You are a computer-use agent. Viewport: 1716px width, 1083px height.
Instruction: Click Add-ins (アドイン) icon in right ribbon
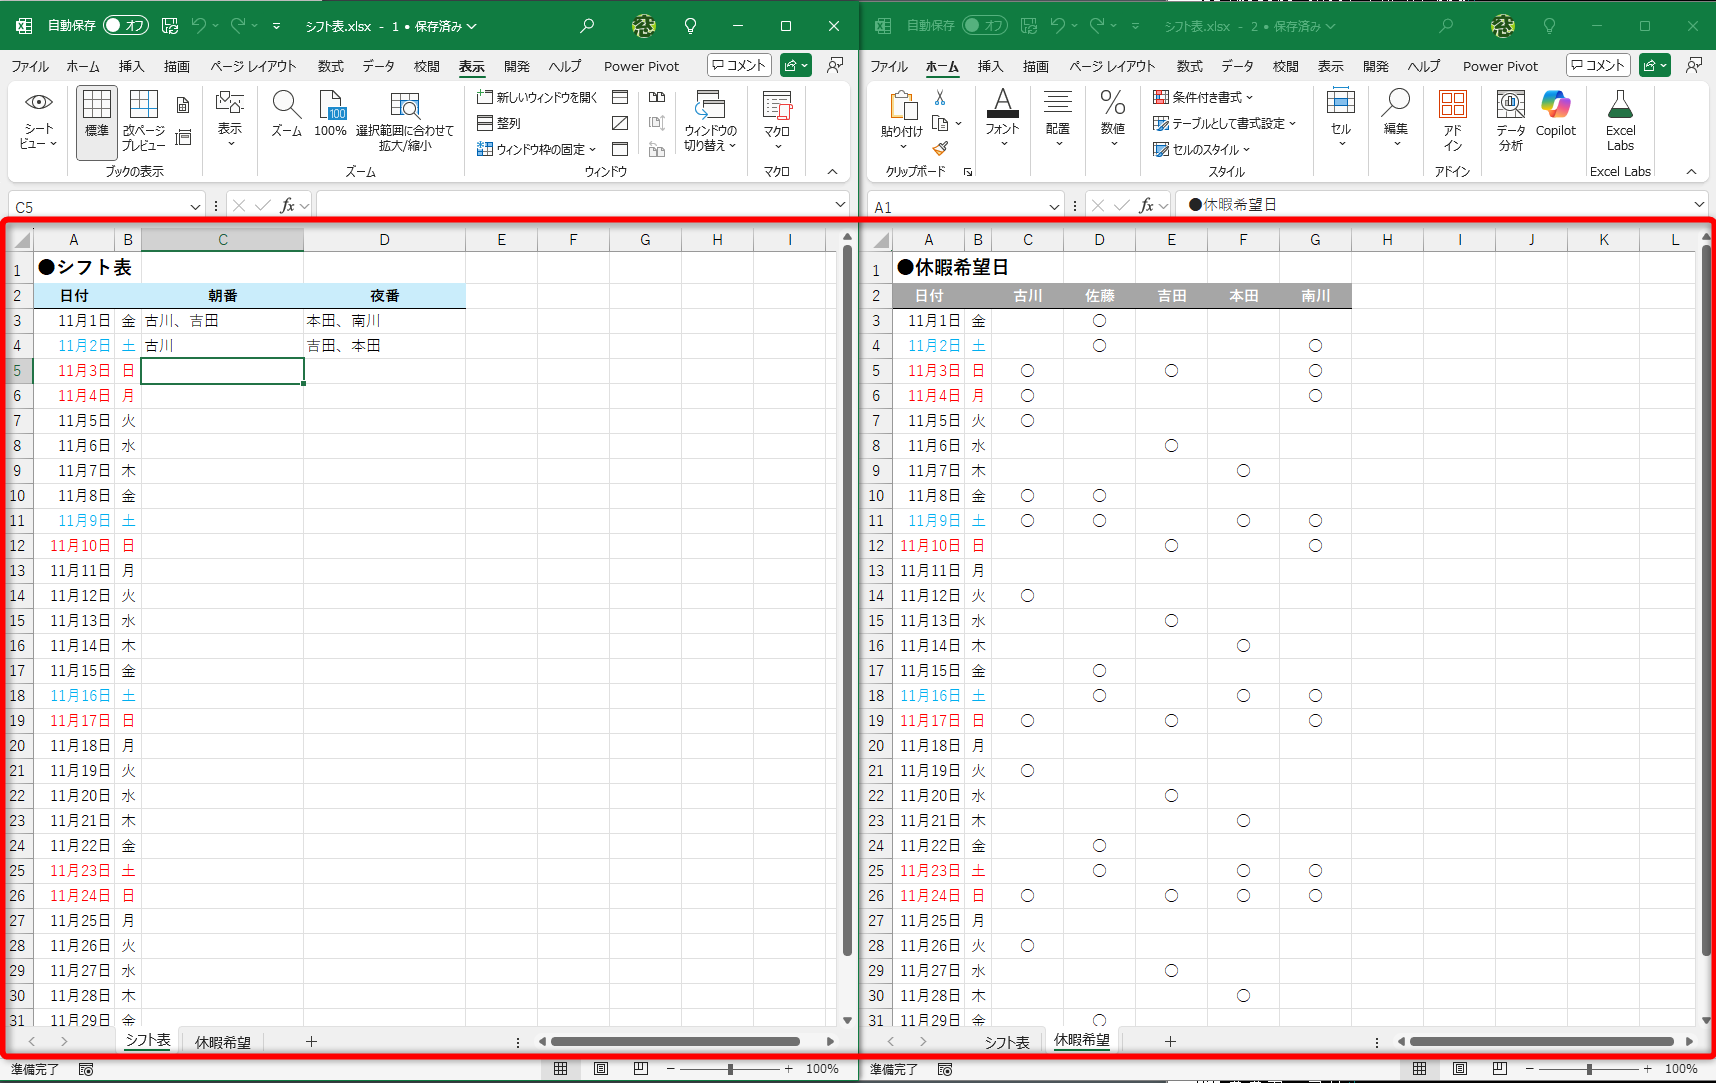1452,120
